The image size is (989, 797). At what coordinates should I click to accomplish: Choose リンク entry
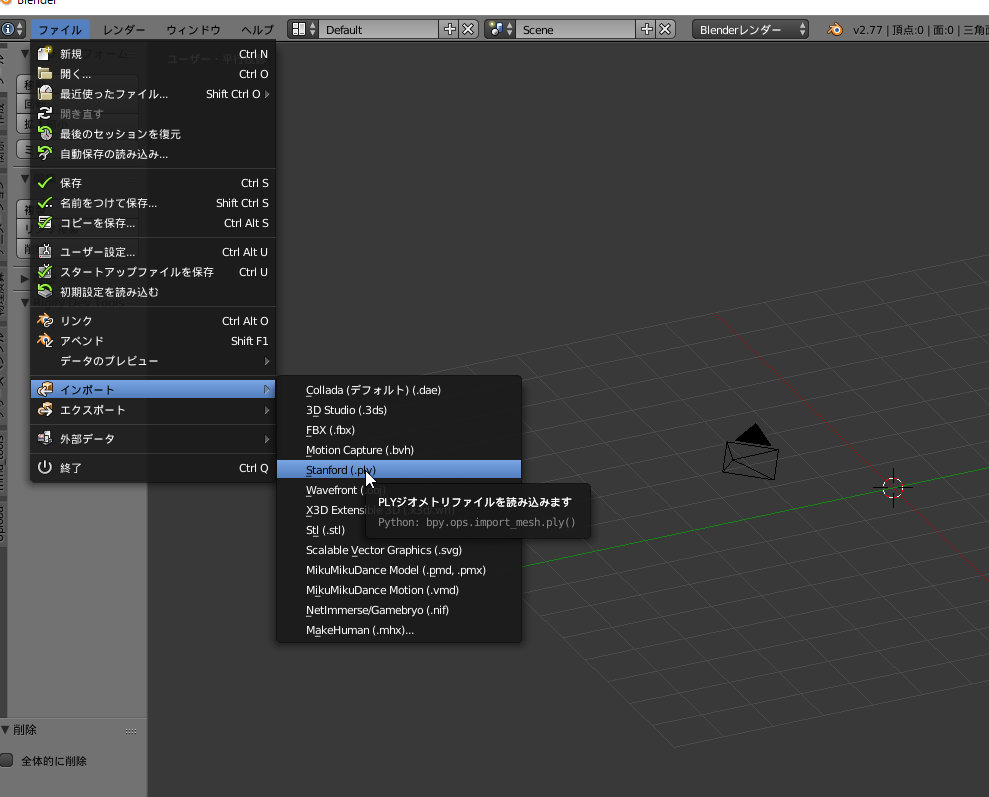point(153,321)
